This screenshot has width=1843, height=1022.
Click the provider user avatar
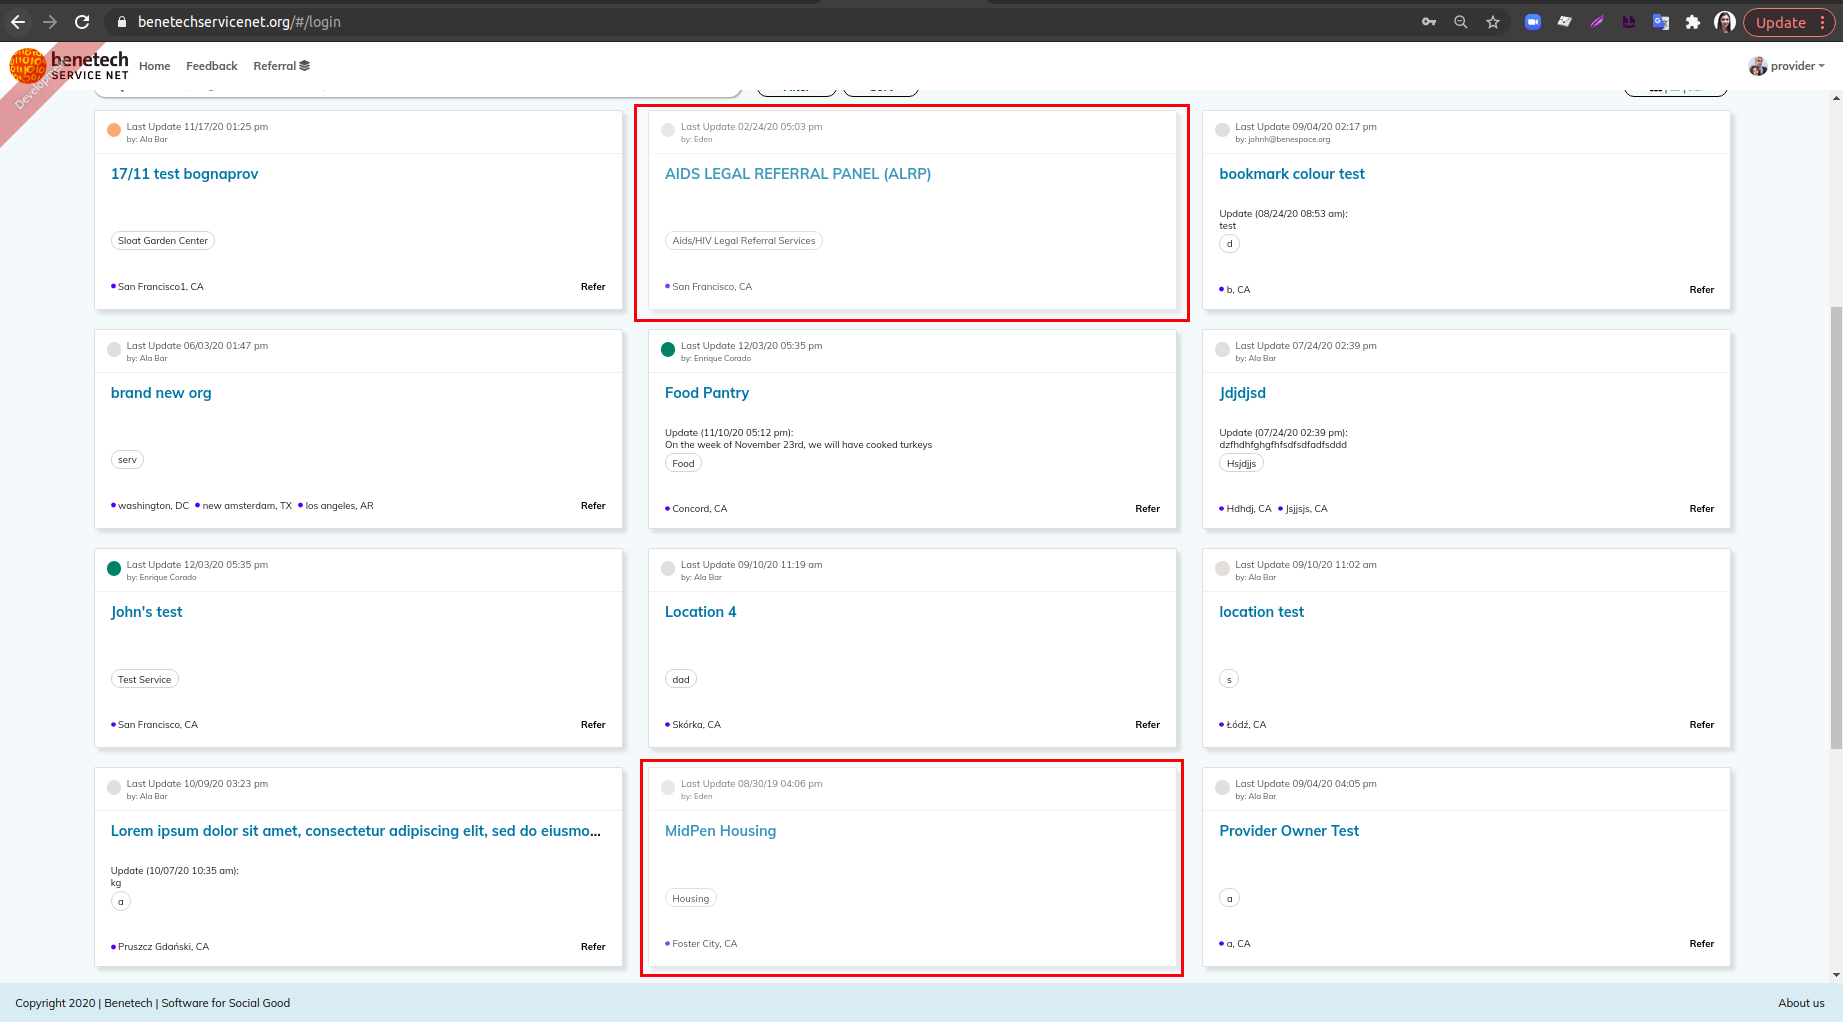pos(1757,66)
